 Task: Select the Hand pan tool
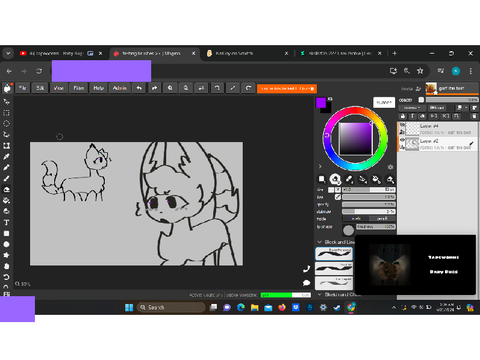(6, 266)
